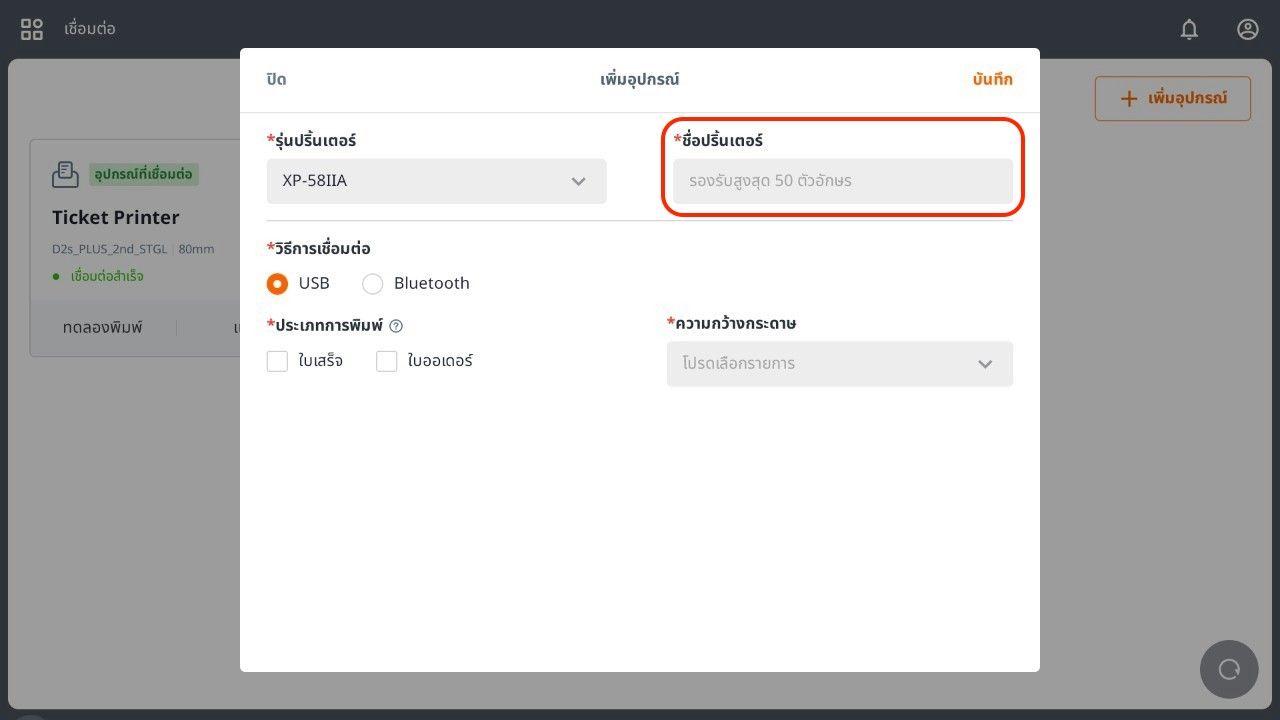Select the Ticket Printer card title

[x=116, y=217]
